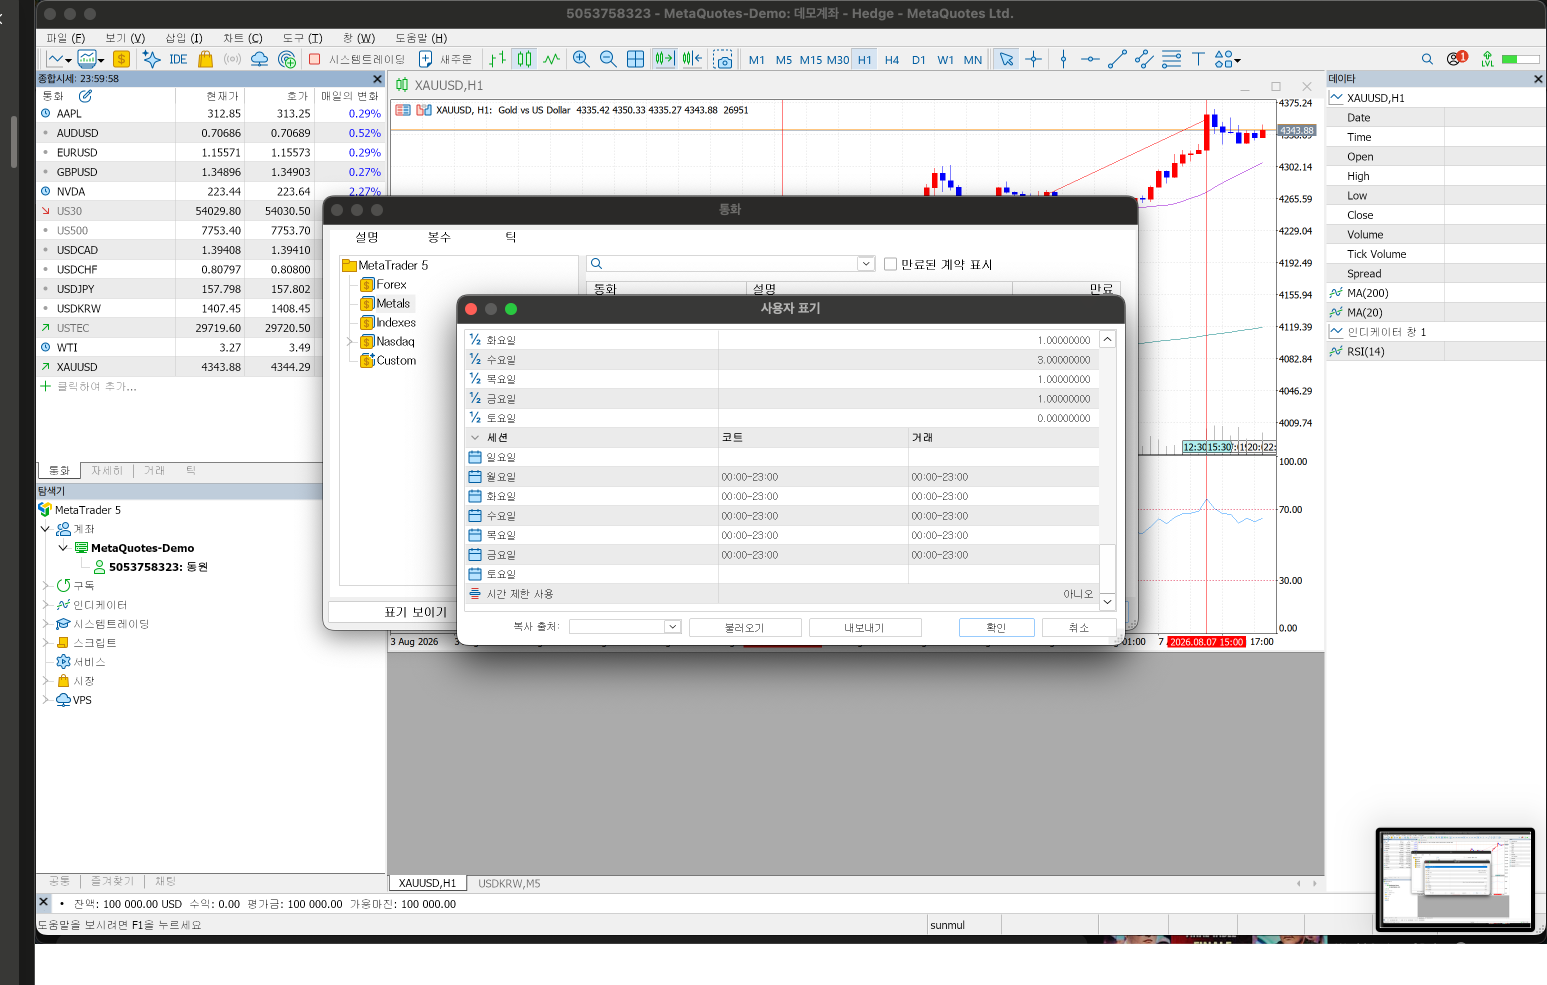
Task: Collapse the 세션 section in the dialog
Action: click(x=475, y=437)
